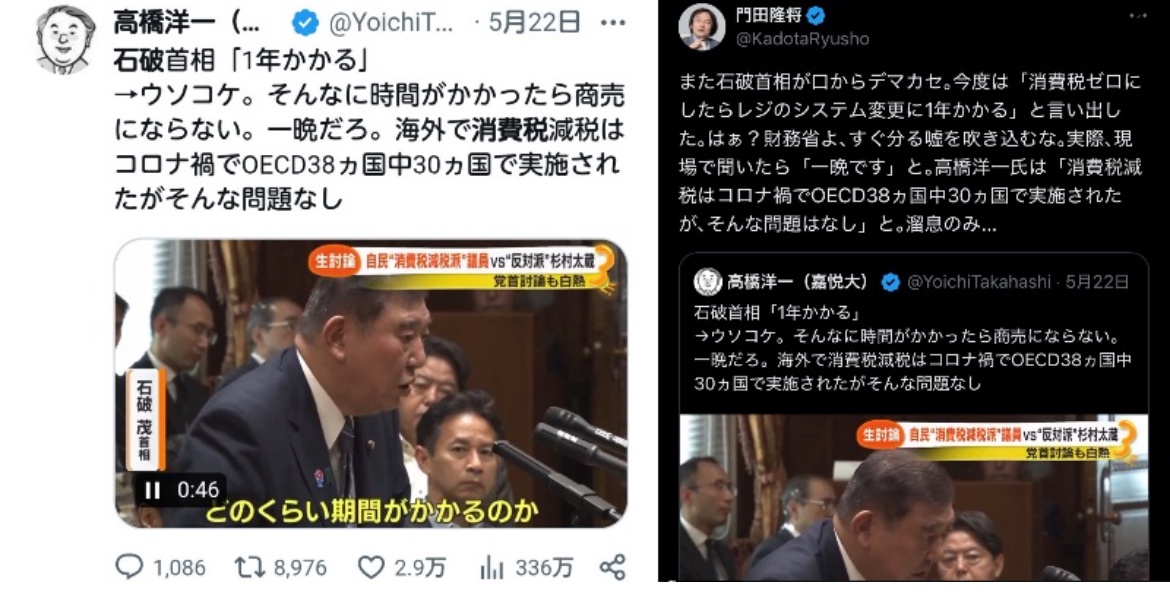Open more options on 門田隆将 tweet

click(x=1139, y=15)
